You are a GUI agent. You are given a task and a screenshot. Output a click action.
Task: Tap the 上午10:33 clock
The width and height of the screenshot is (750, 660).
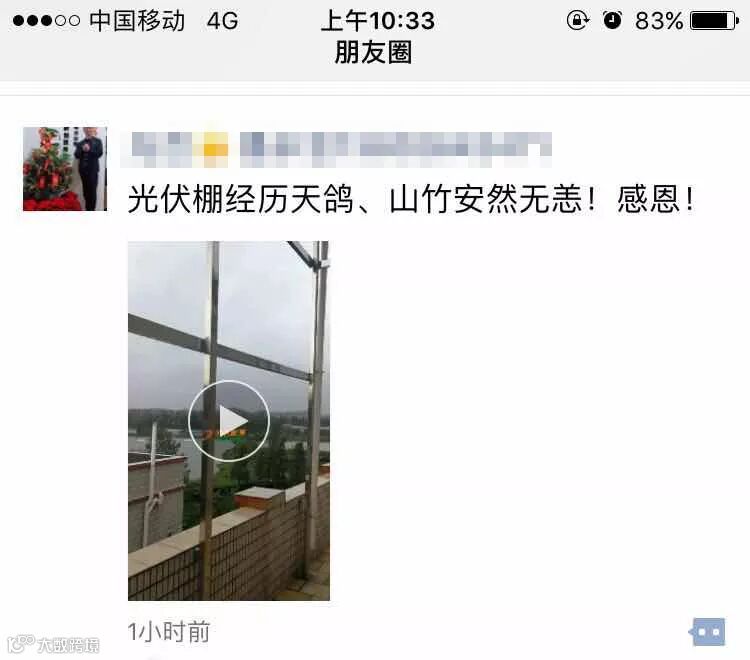tap(378, 21)
